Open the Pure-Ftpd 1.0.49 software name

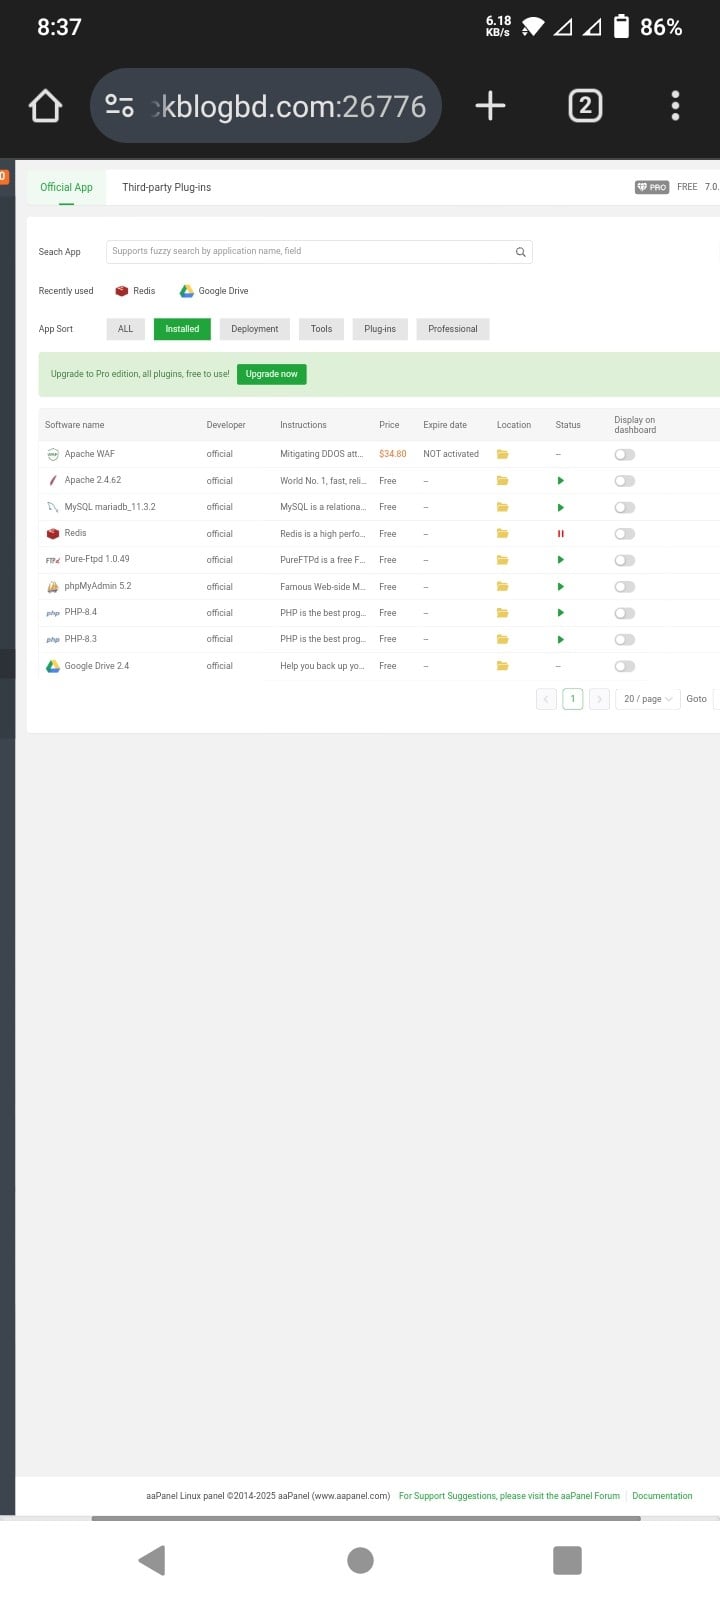[97, 560]
